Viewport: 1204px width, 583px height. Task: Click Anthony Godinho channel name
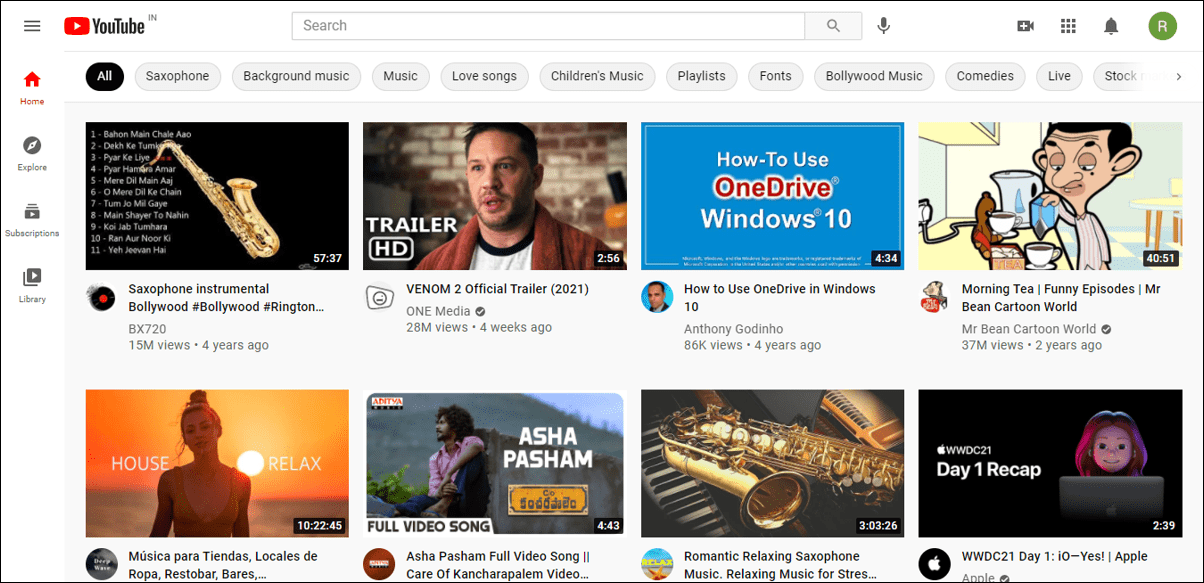[x=733, y=328]
